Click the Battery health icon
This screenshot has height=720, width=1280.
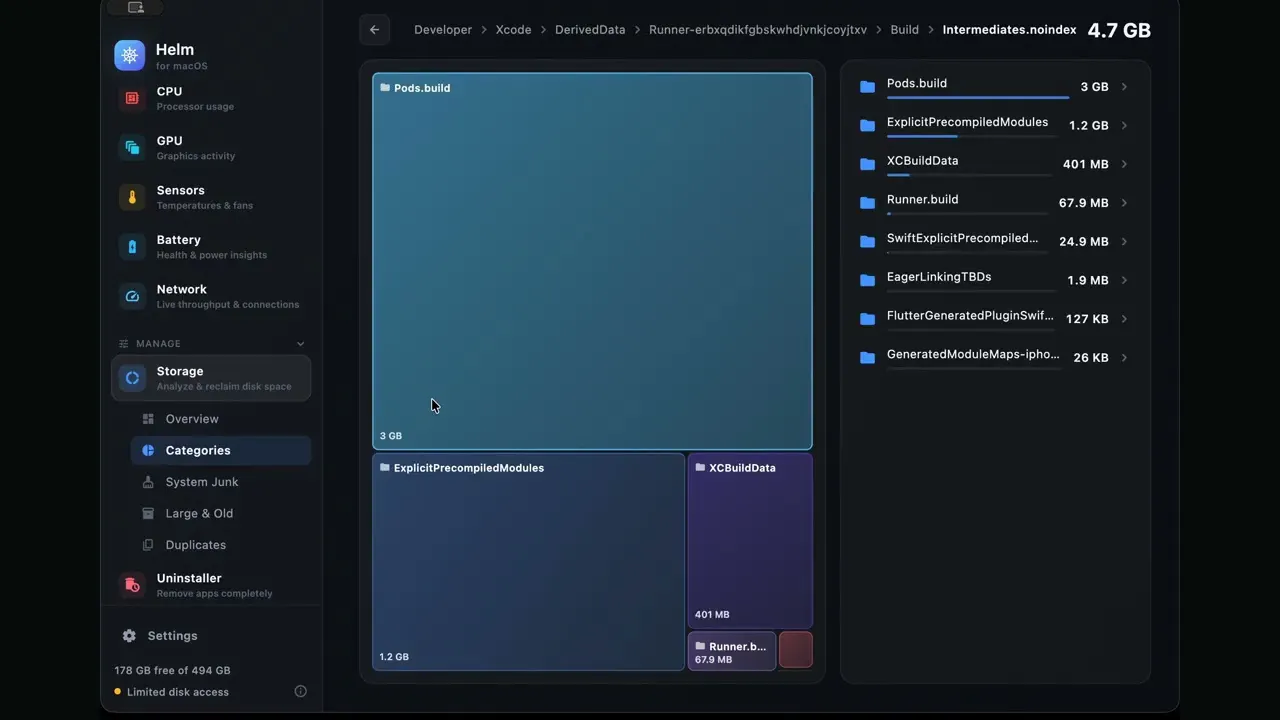click(x=132, y=247)
